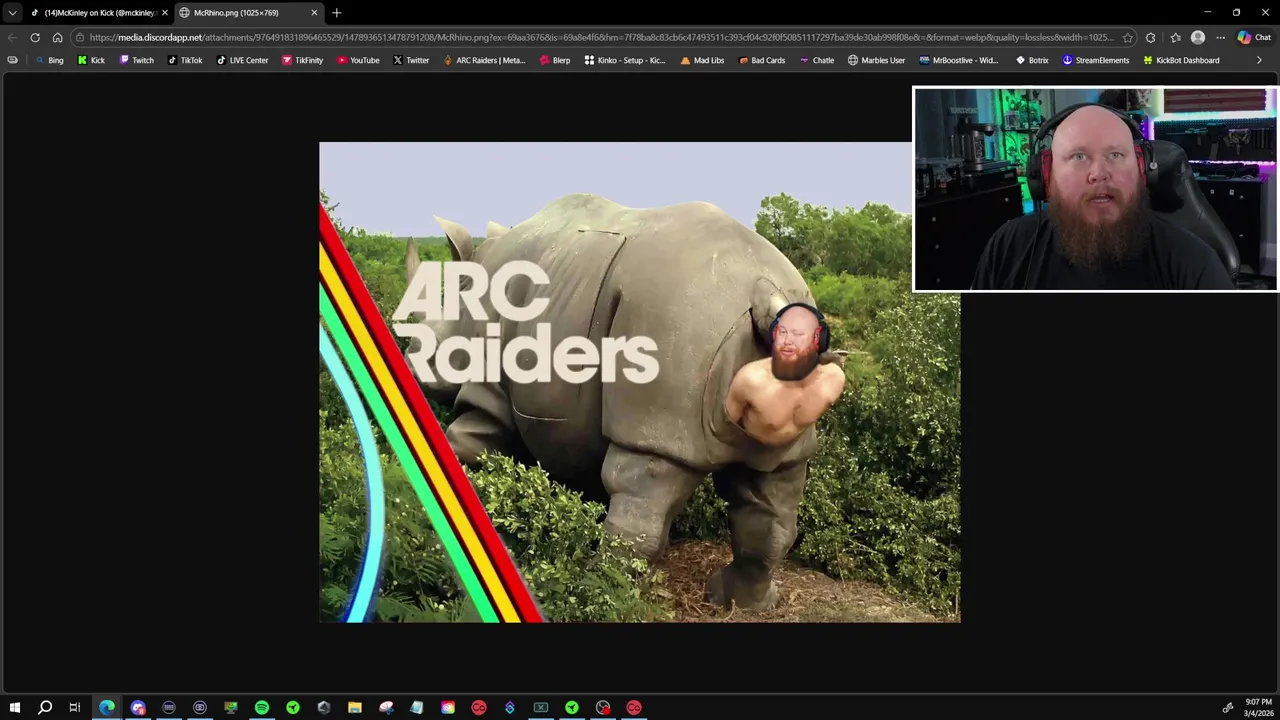Open the YouTube bookmark
The width and height of the screenshot is (1280, 720).
click(358, 60)
